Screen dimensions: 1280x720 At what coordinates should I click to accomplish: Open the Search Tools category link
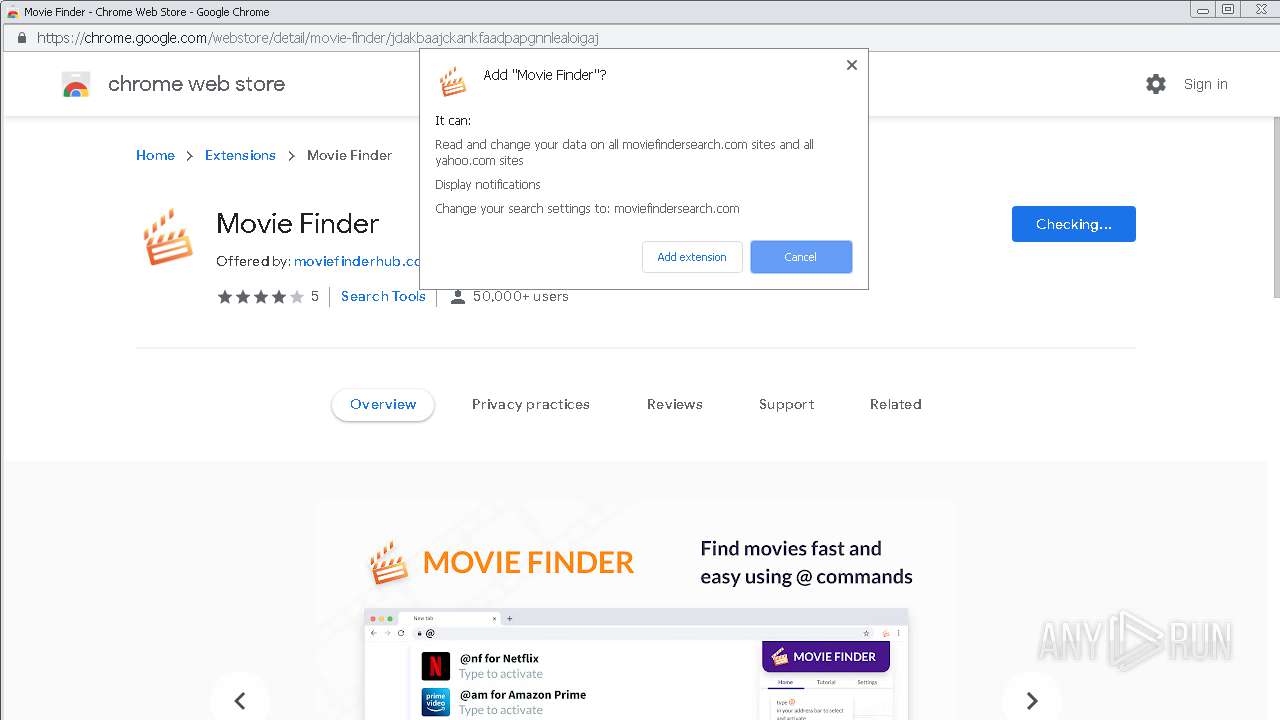pyautogui.click(x=383, y=296)
